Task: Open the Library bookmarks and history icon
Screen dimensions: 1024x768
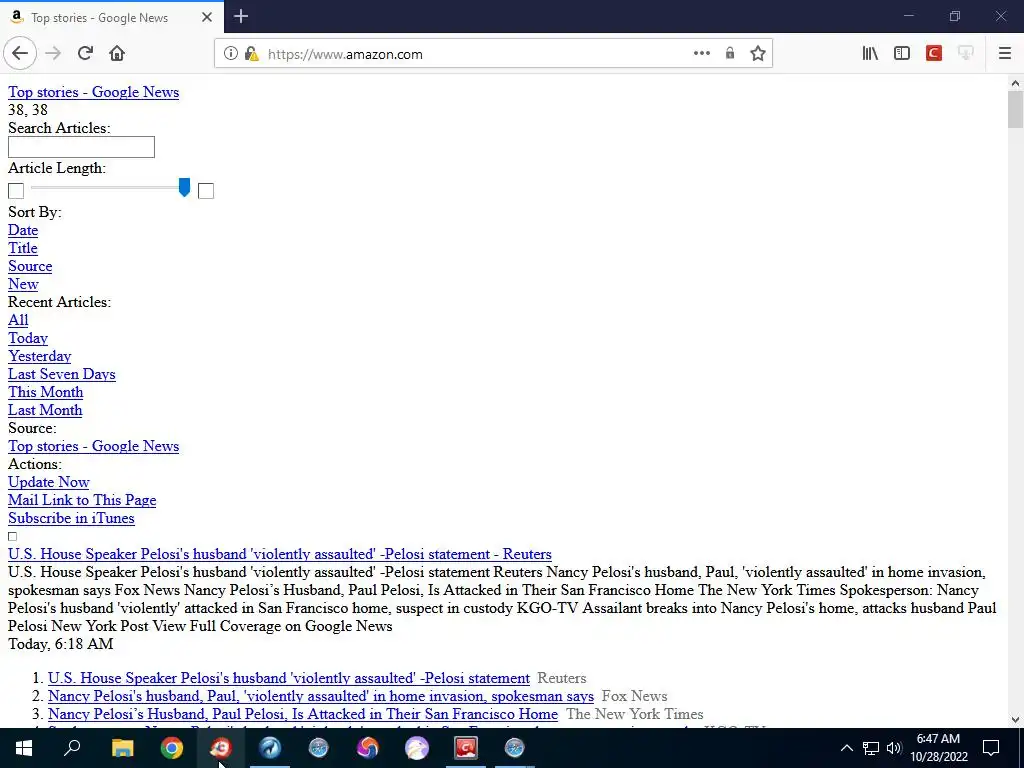Action: [870, 54]
